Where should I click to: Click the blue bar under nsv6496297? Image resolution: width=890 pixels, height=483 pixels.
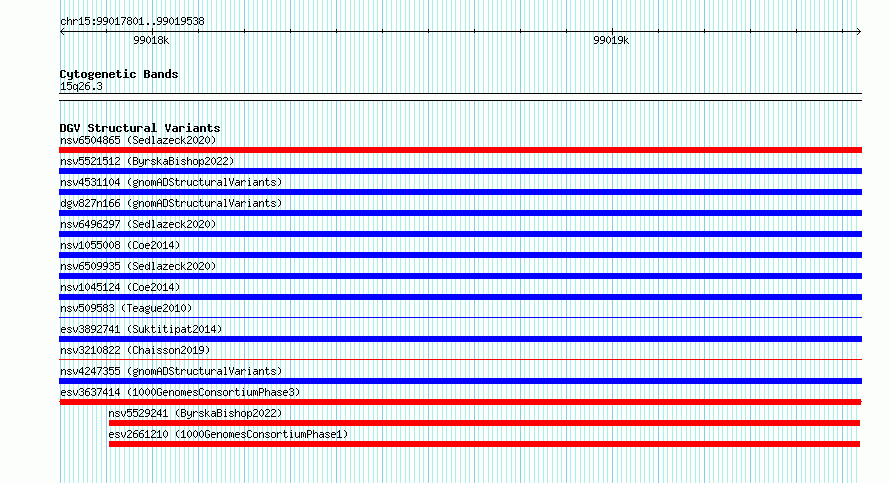460,234
